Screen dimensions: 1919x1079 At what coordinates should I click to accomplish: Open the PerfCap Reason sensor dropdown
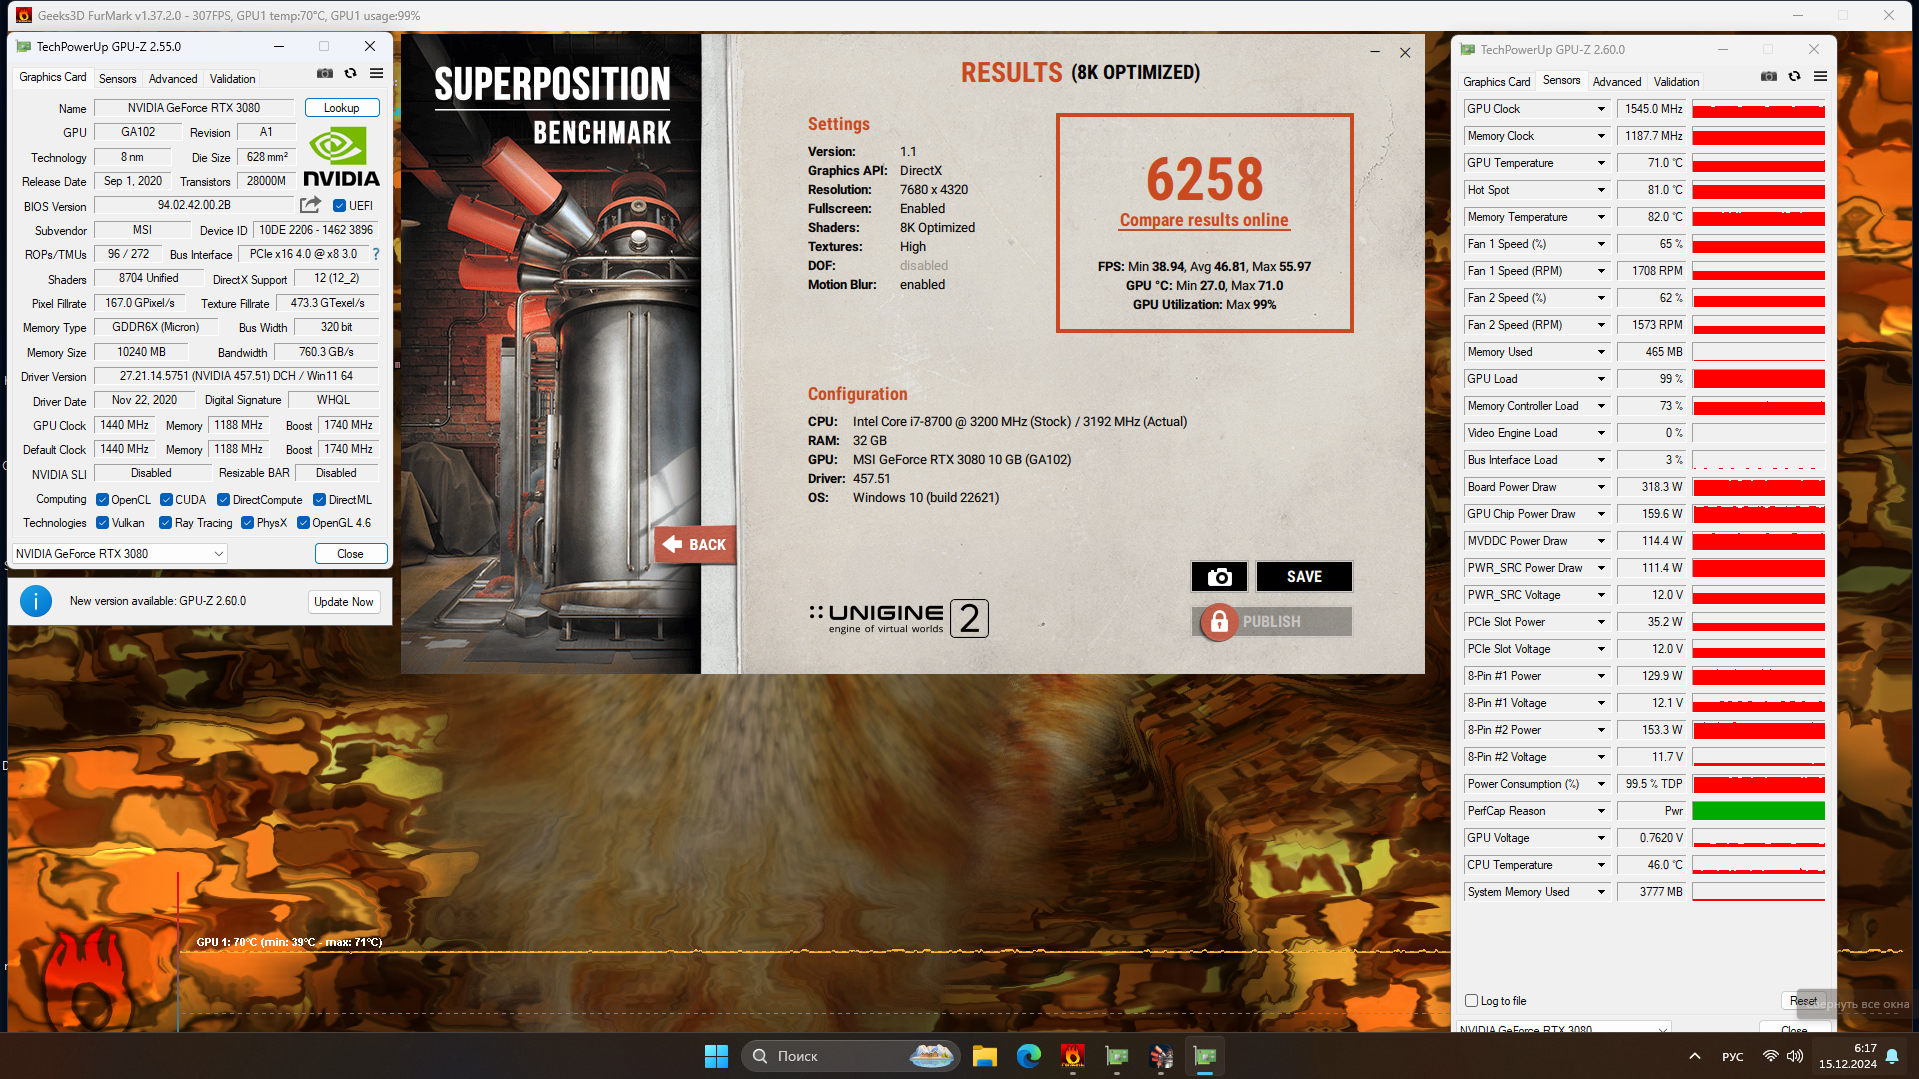(x=1601, y=811)
